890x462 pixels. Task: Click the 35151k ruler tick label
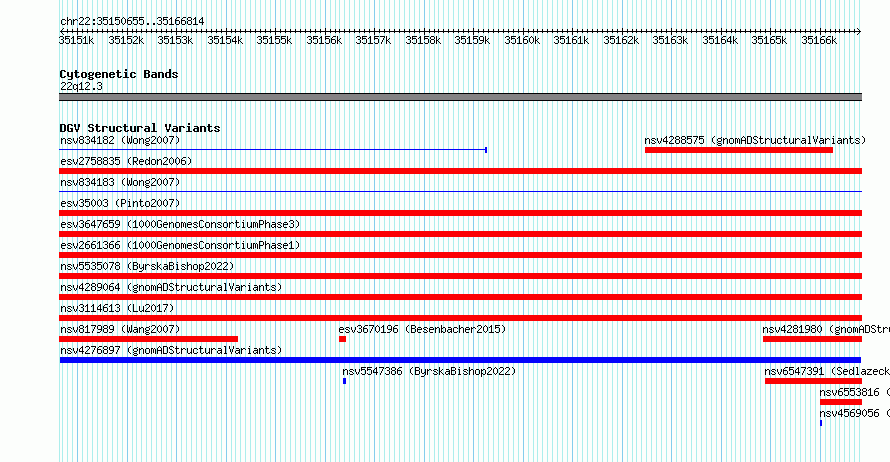coord(77,40)
